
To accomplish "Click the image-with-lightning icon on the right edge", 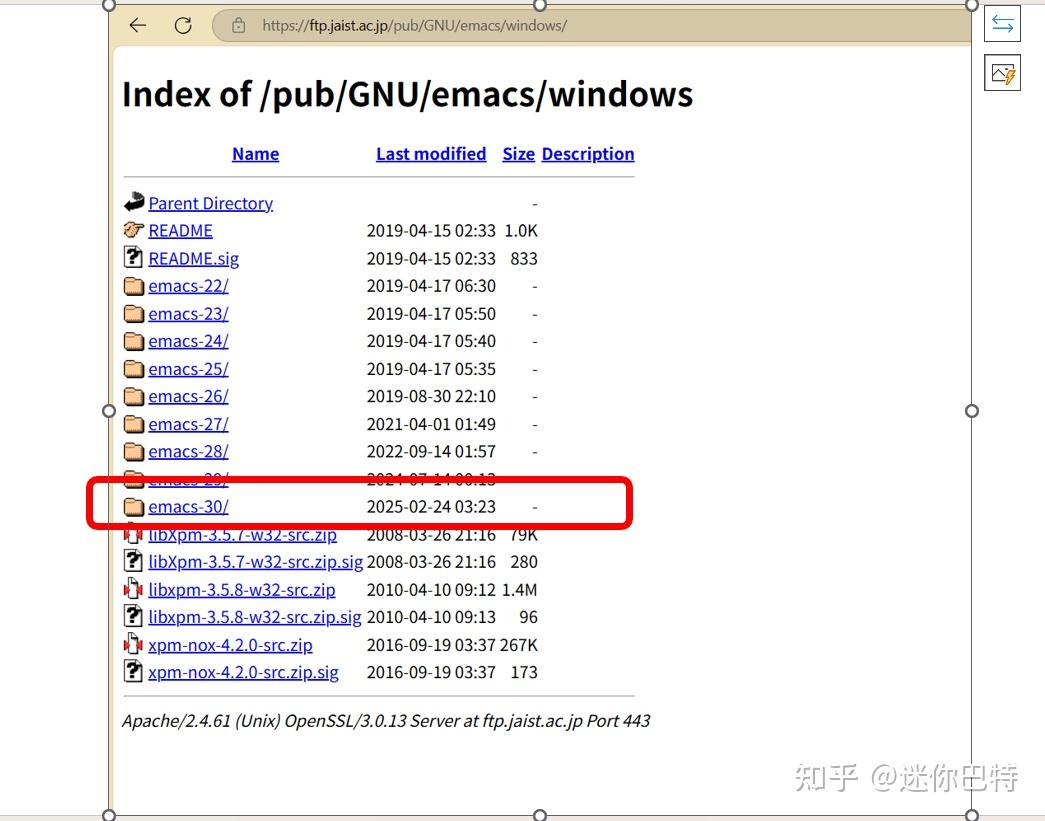I will click(x=1001, y=73).
